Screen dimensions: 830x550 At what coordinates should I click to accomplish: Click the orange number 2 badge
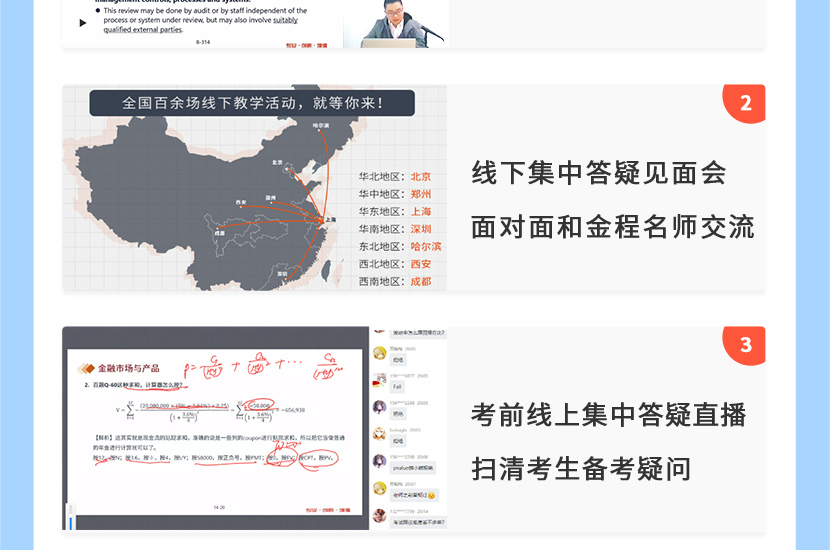745,104
